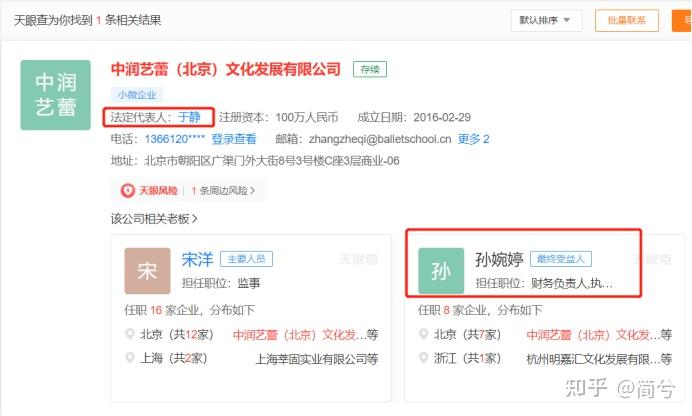The image size is (692, 416).
Task: Click the 最终受益人 tag
Action: coord(560,259)
